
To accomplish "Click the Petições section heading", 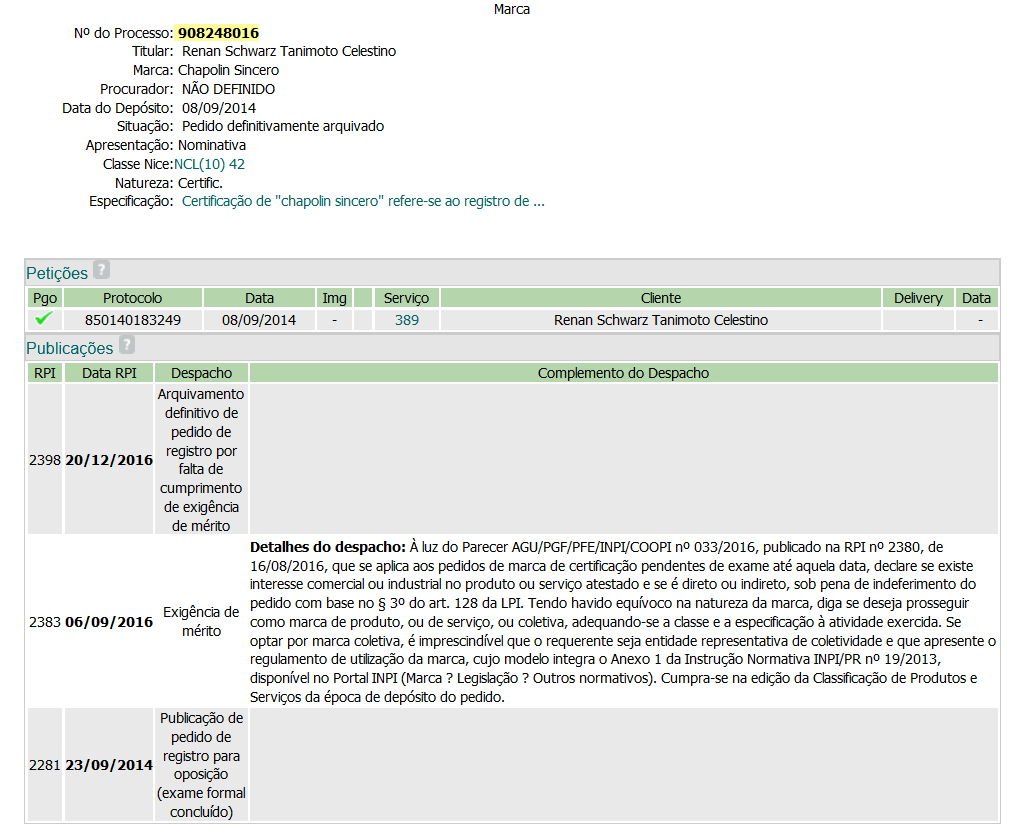I will (57, 273).
